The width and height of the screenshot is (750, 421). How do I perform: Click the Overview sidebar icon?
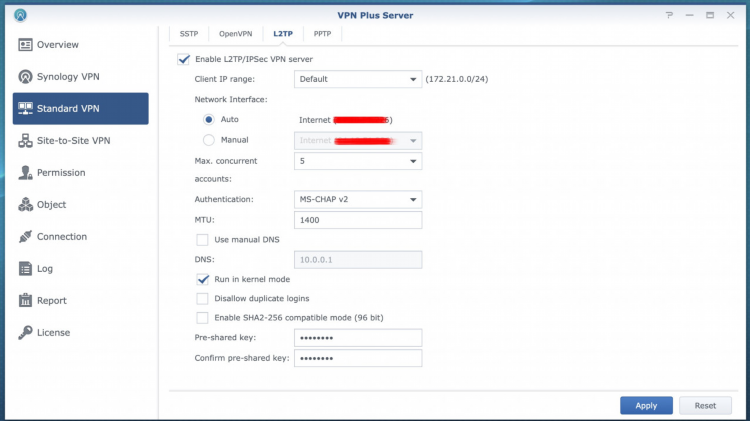pos(25,44)
